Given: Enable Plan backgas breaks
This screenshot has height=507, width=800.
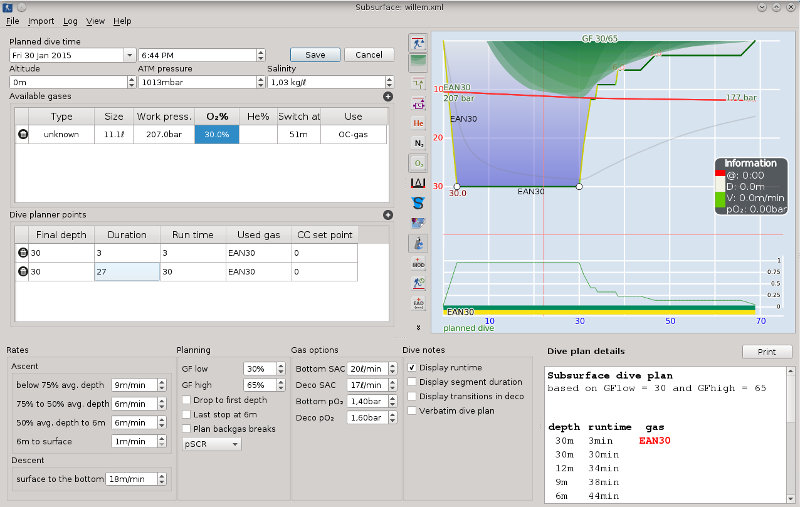Looking at the screenshot, I should point(187,429).
